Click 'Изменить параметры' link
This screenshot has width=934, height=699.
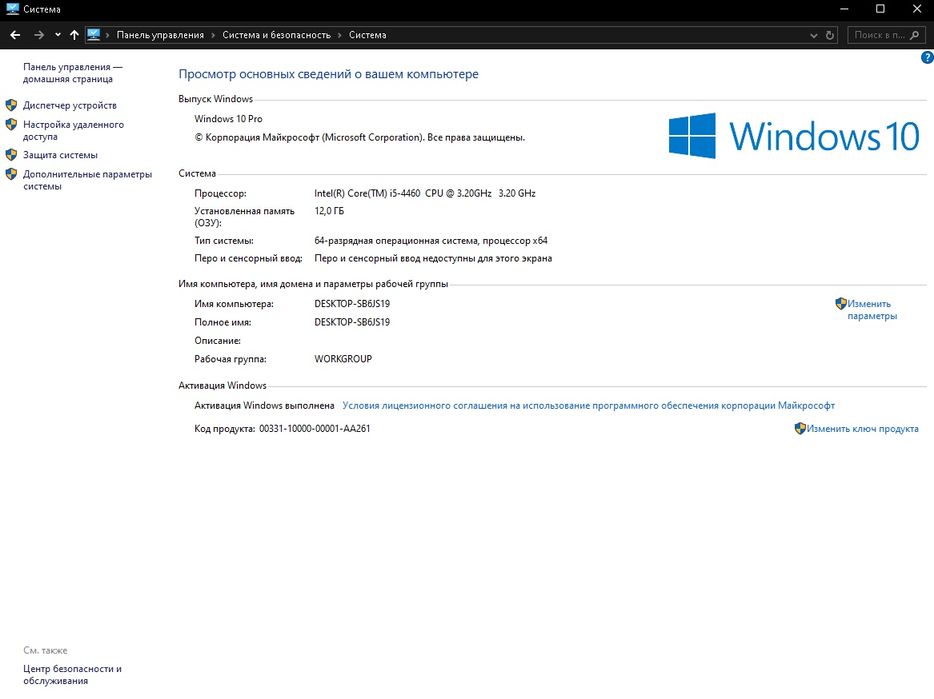point(872,310)
